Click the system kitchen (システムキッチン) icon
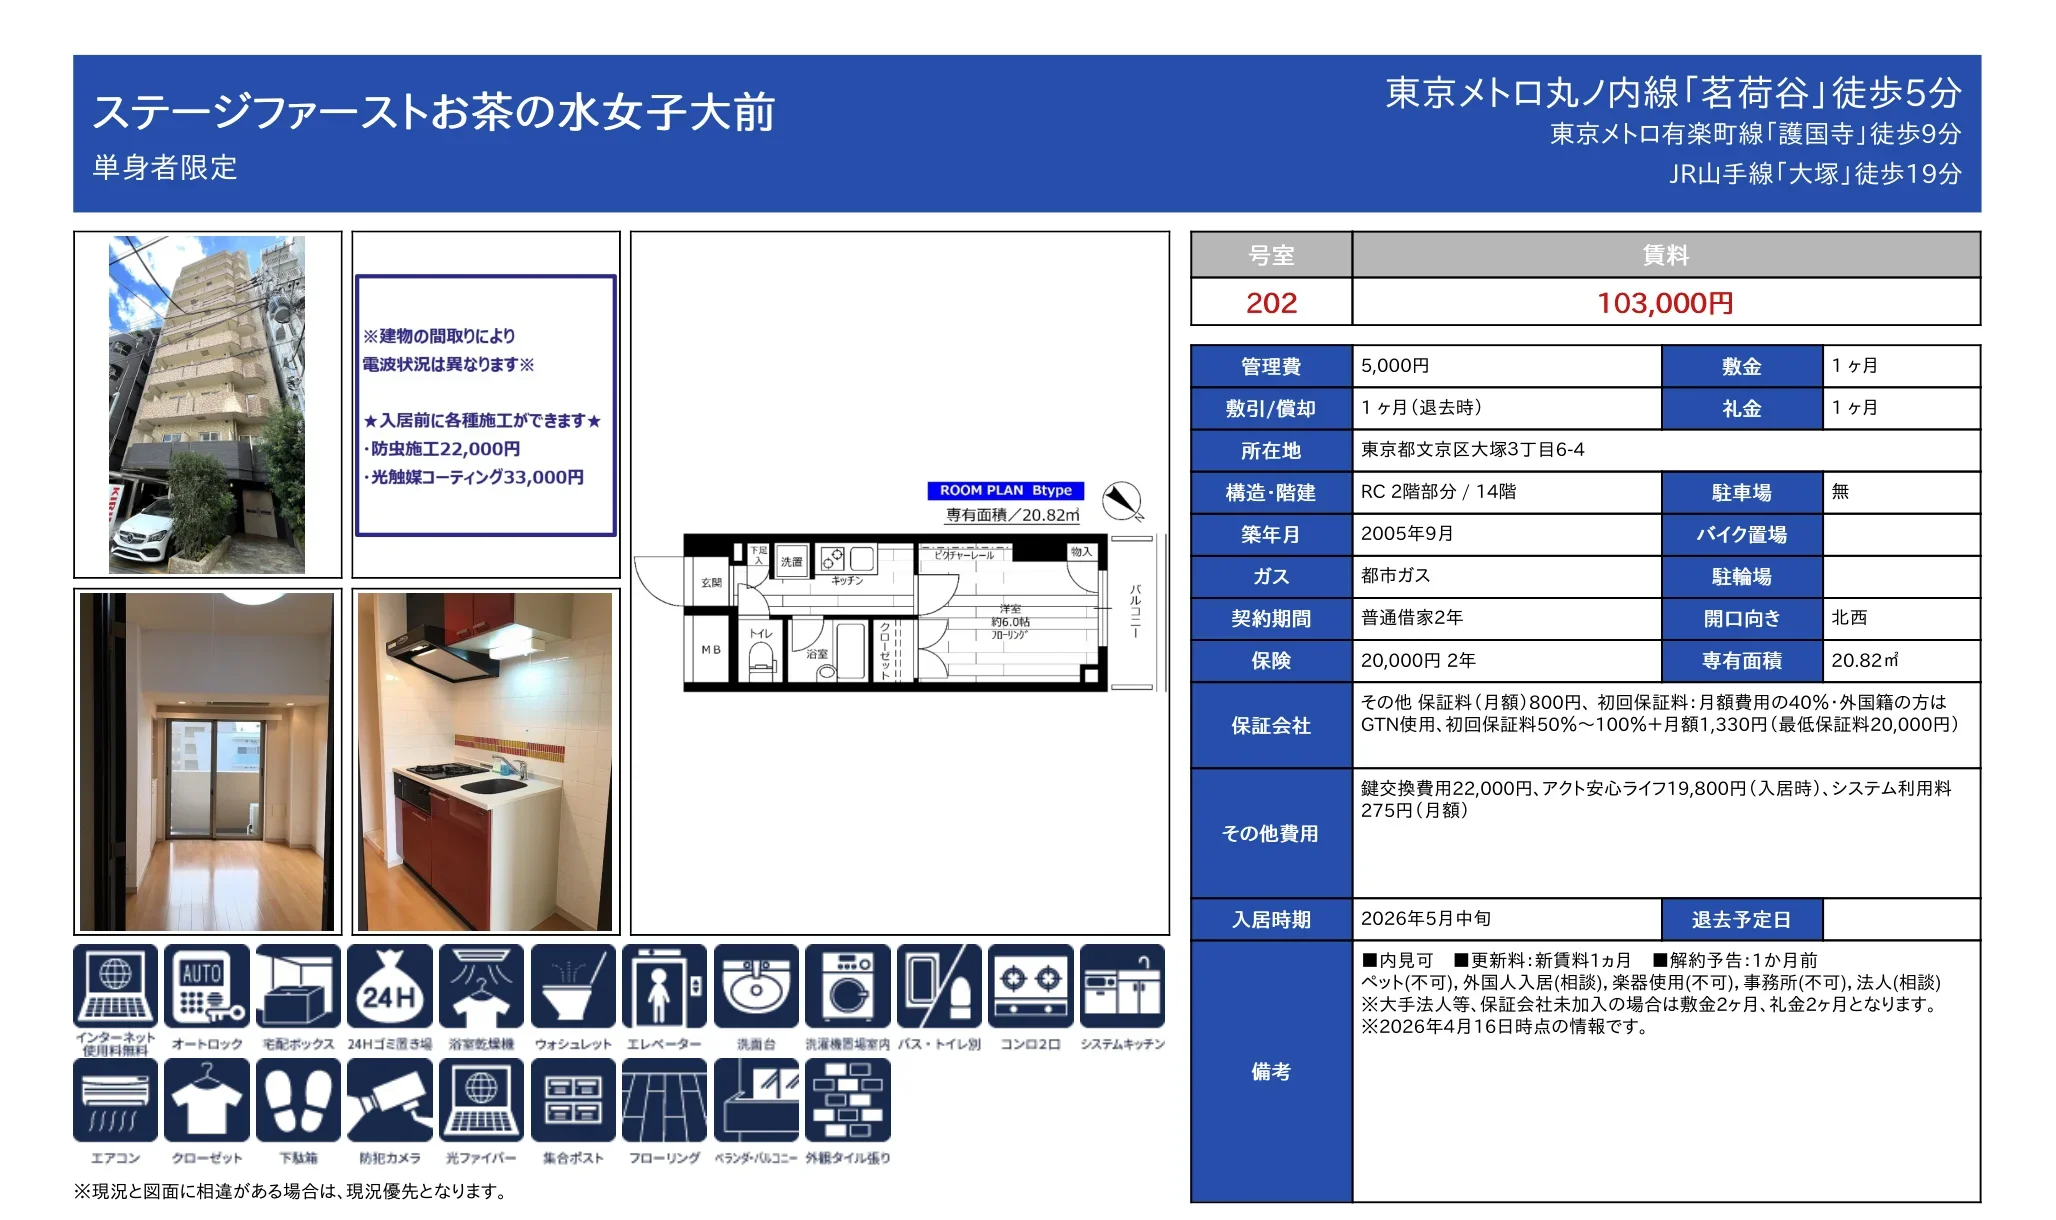This screenshot has width=2056, height=1220. (x=1122, y=986)
